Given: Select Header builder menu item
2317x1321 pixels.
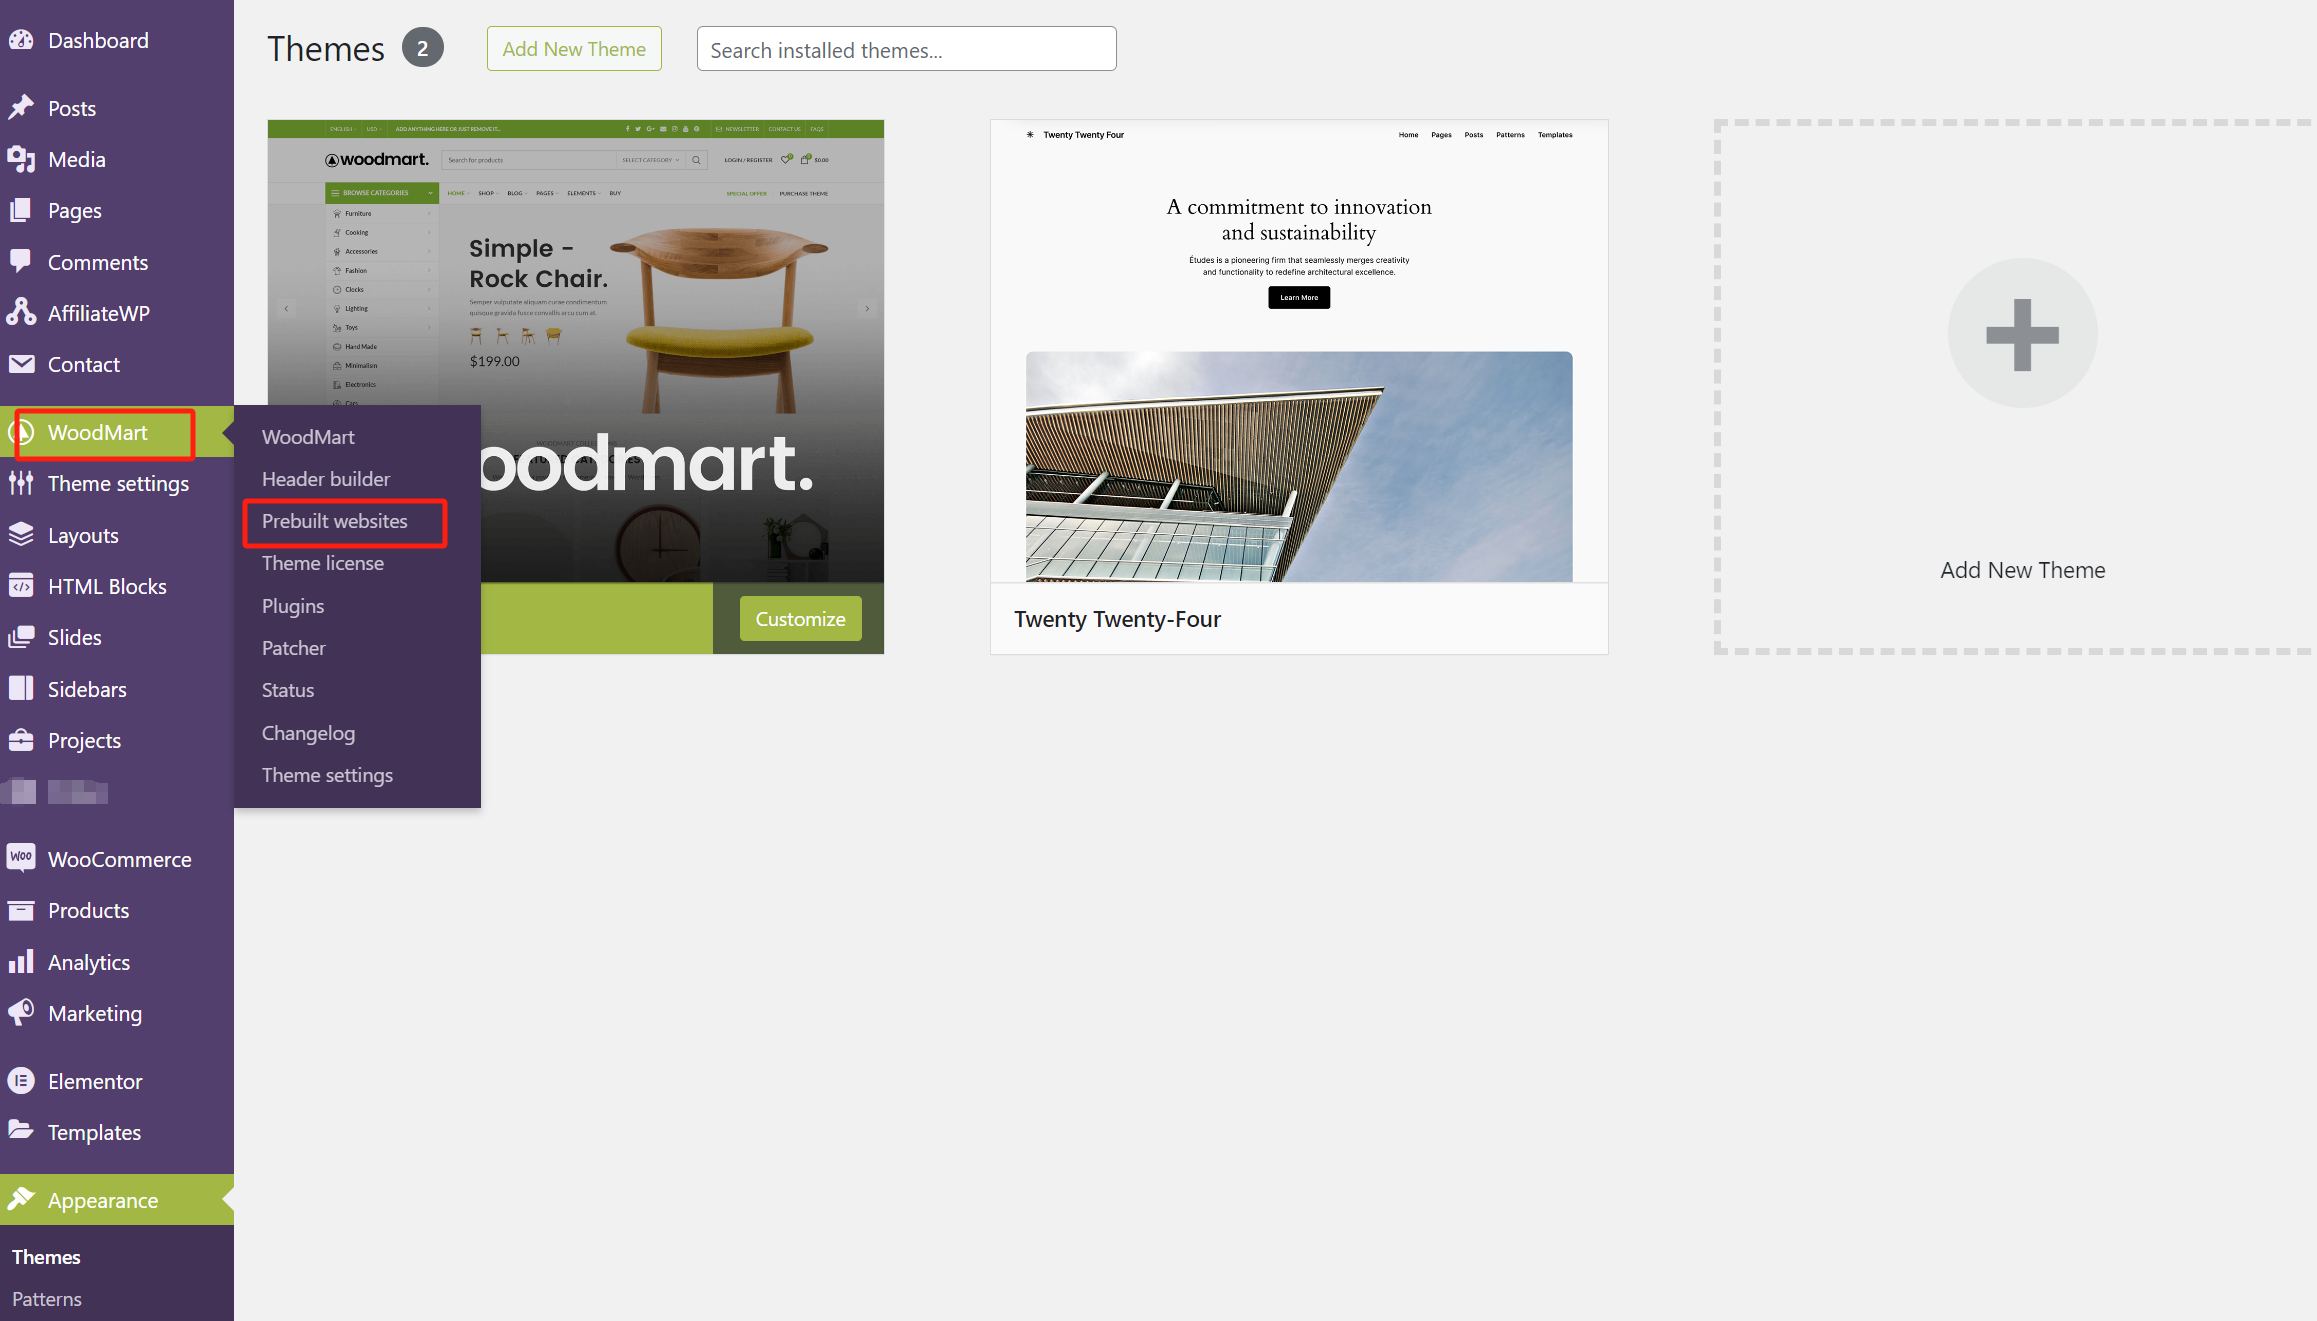Looking at the screenshot, I should coord(325,477).
